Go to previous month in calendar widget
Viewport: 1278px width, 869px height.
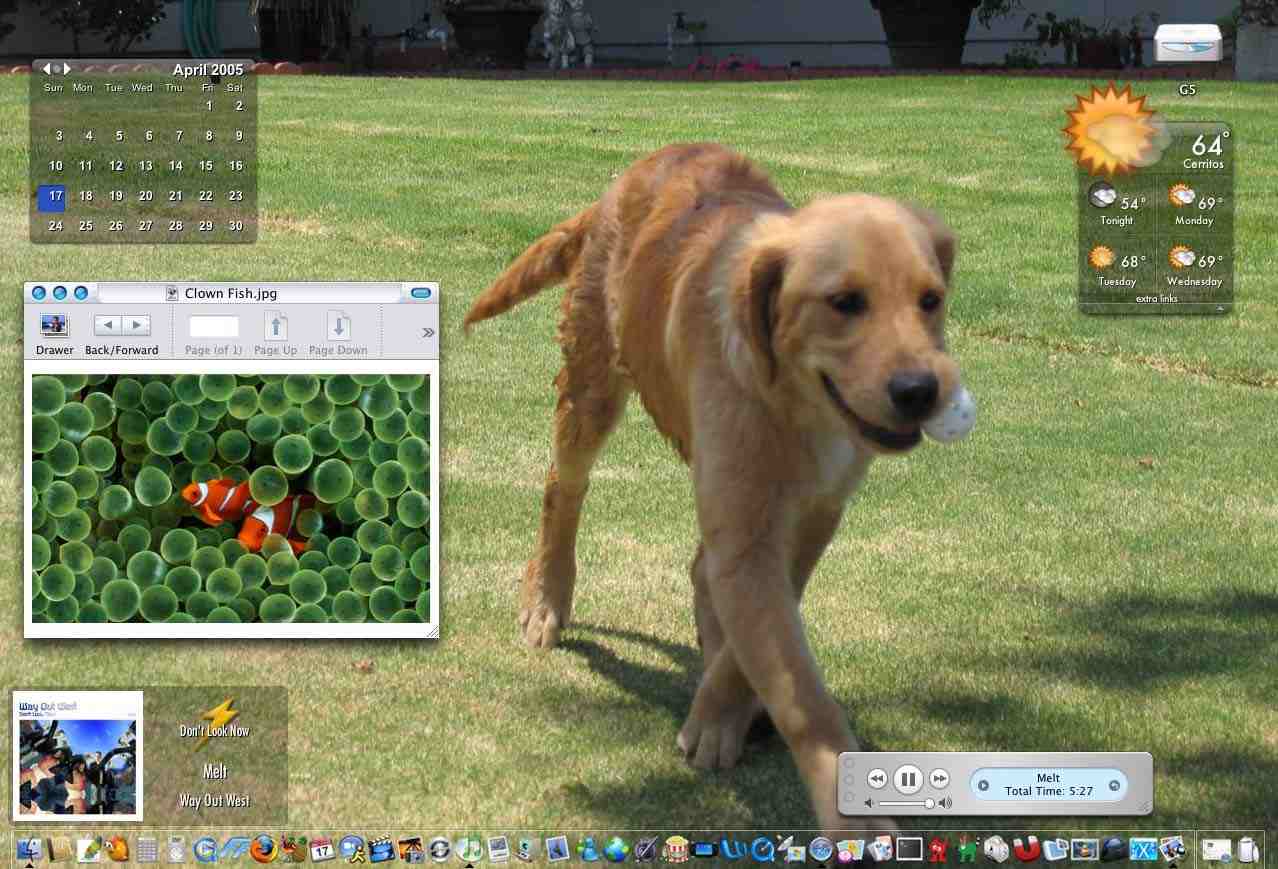[x=46, y=69]
